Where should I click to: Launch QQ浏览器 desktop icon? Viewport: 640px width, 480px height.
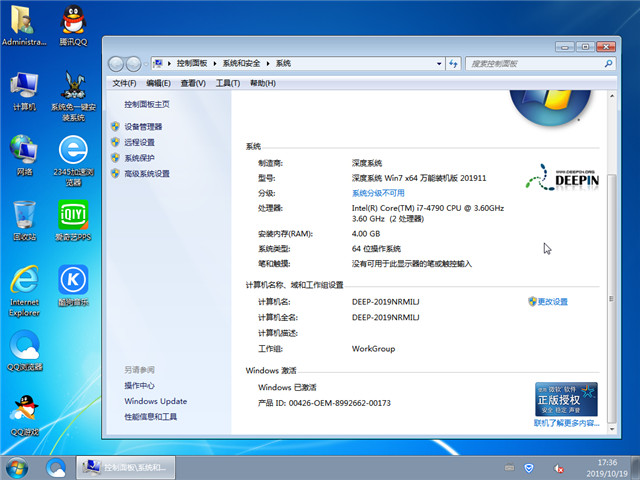point(24,351)
